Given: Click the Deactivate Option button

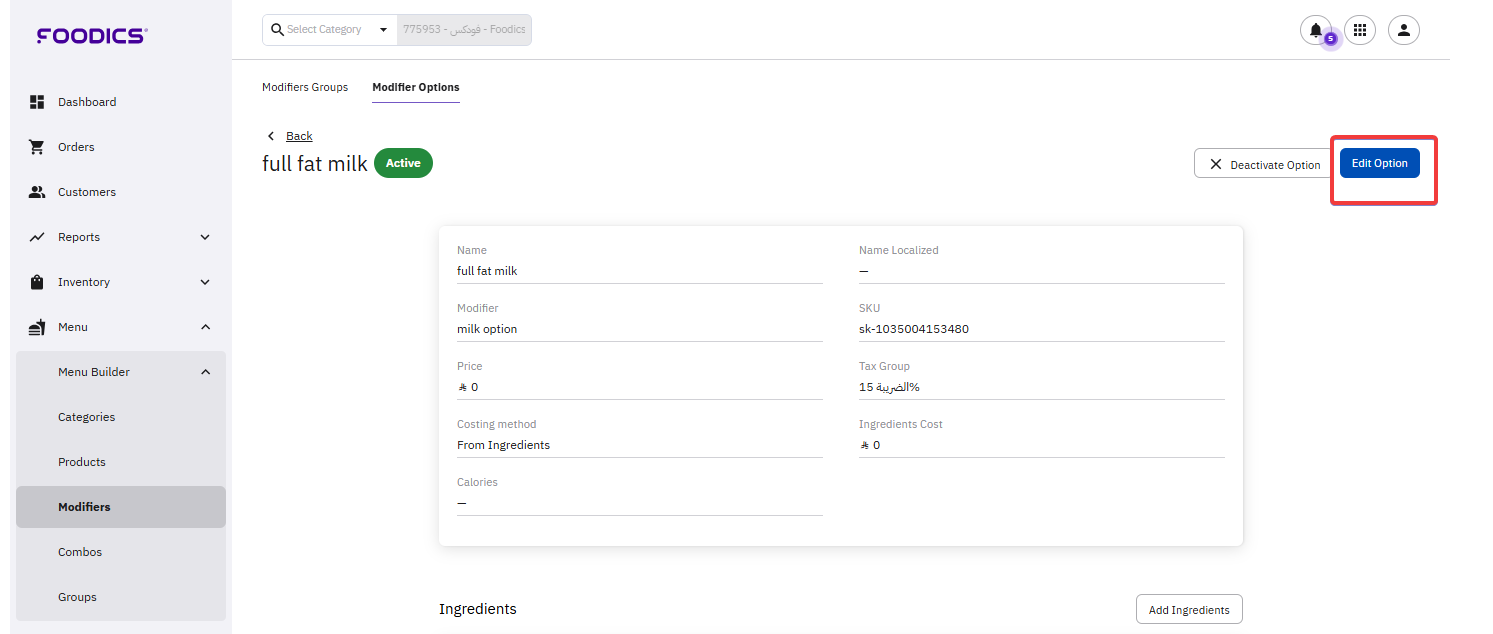Looking at the screenshot, I should pos(1264,164).
